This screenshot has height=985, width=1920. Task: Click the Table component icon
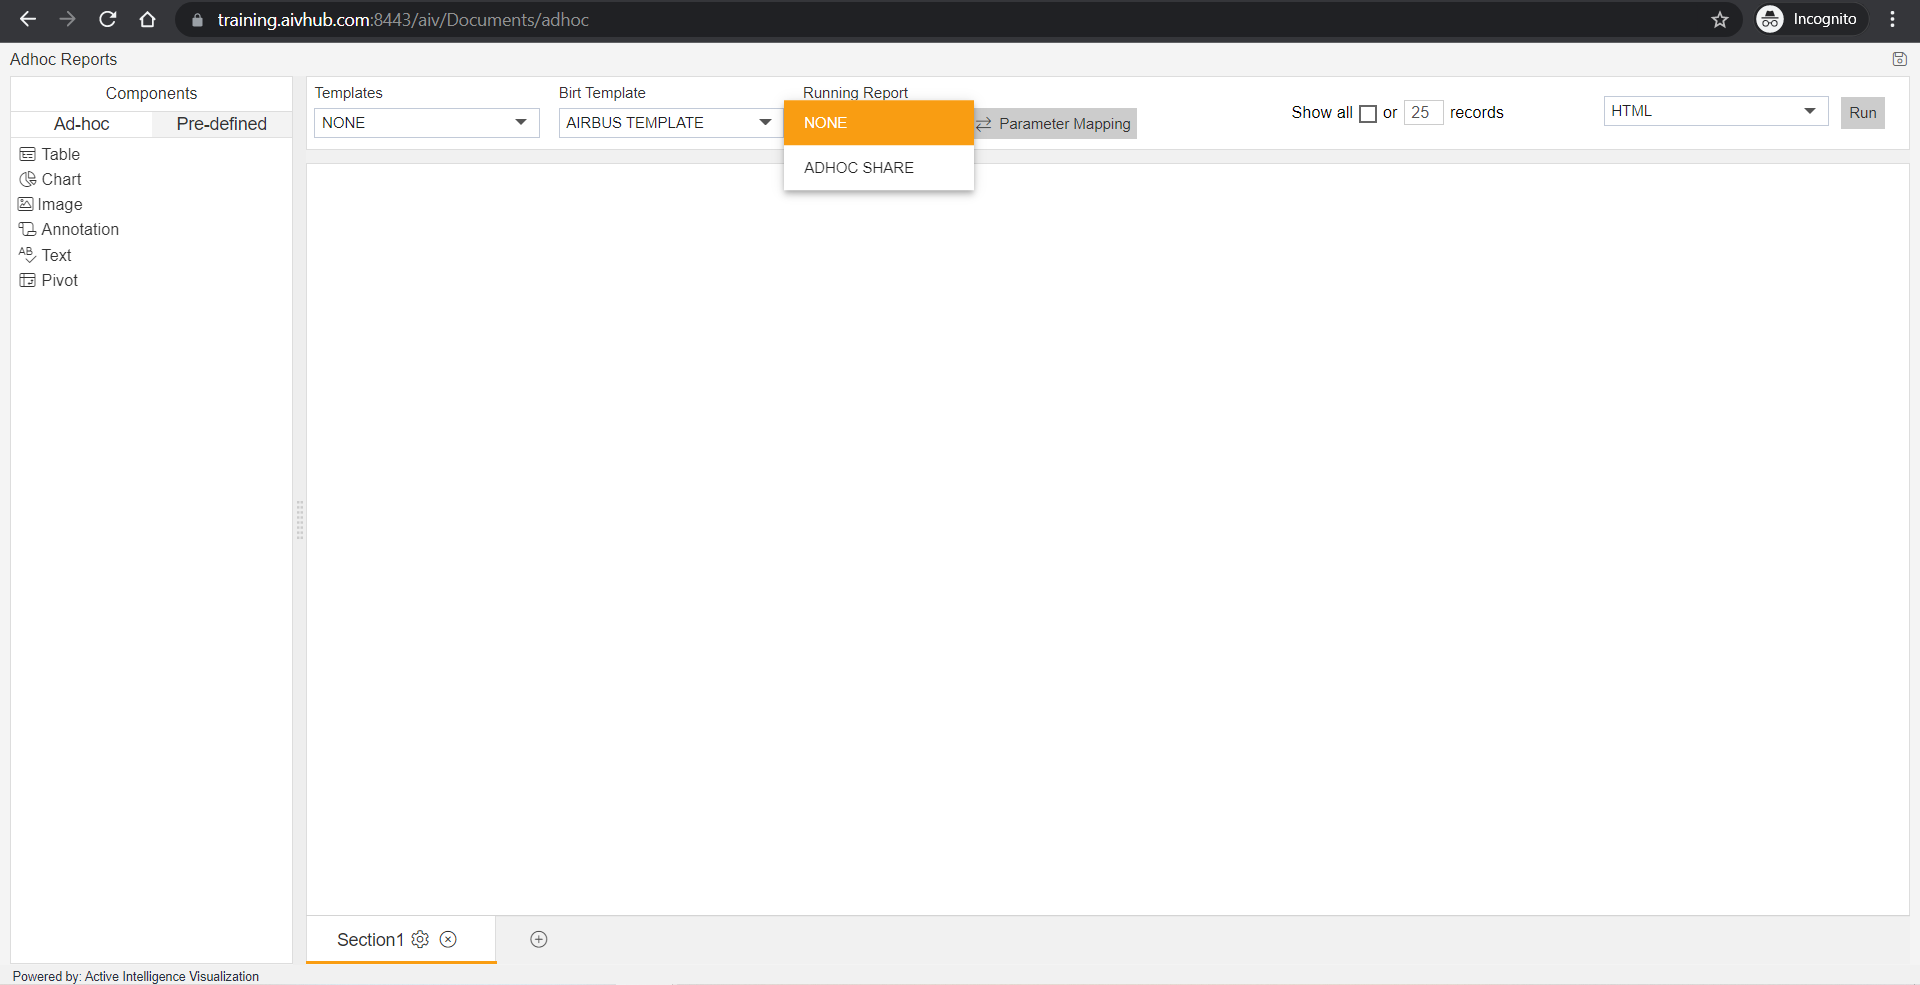pyautogui.click(x=27, y=154)
